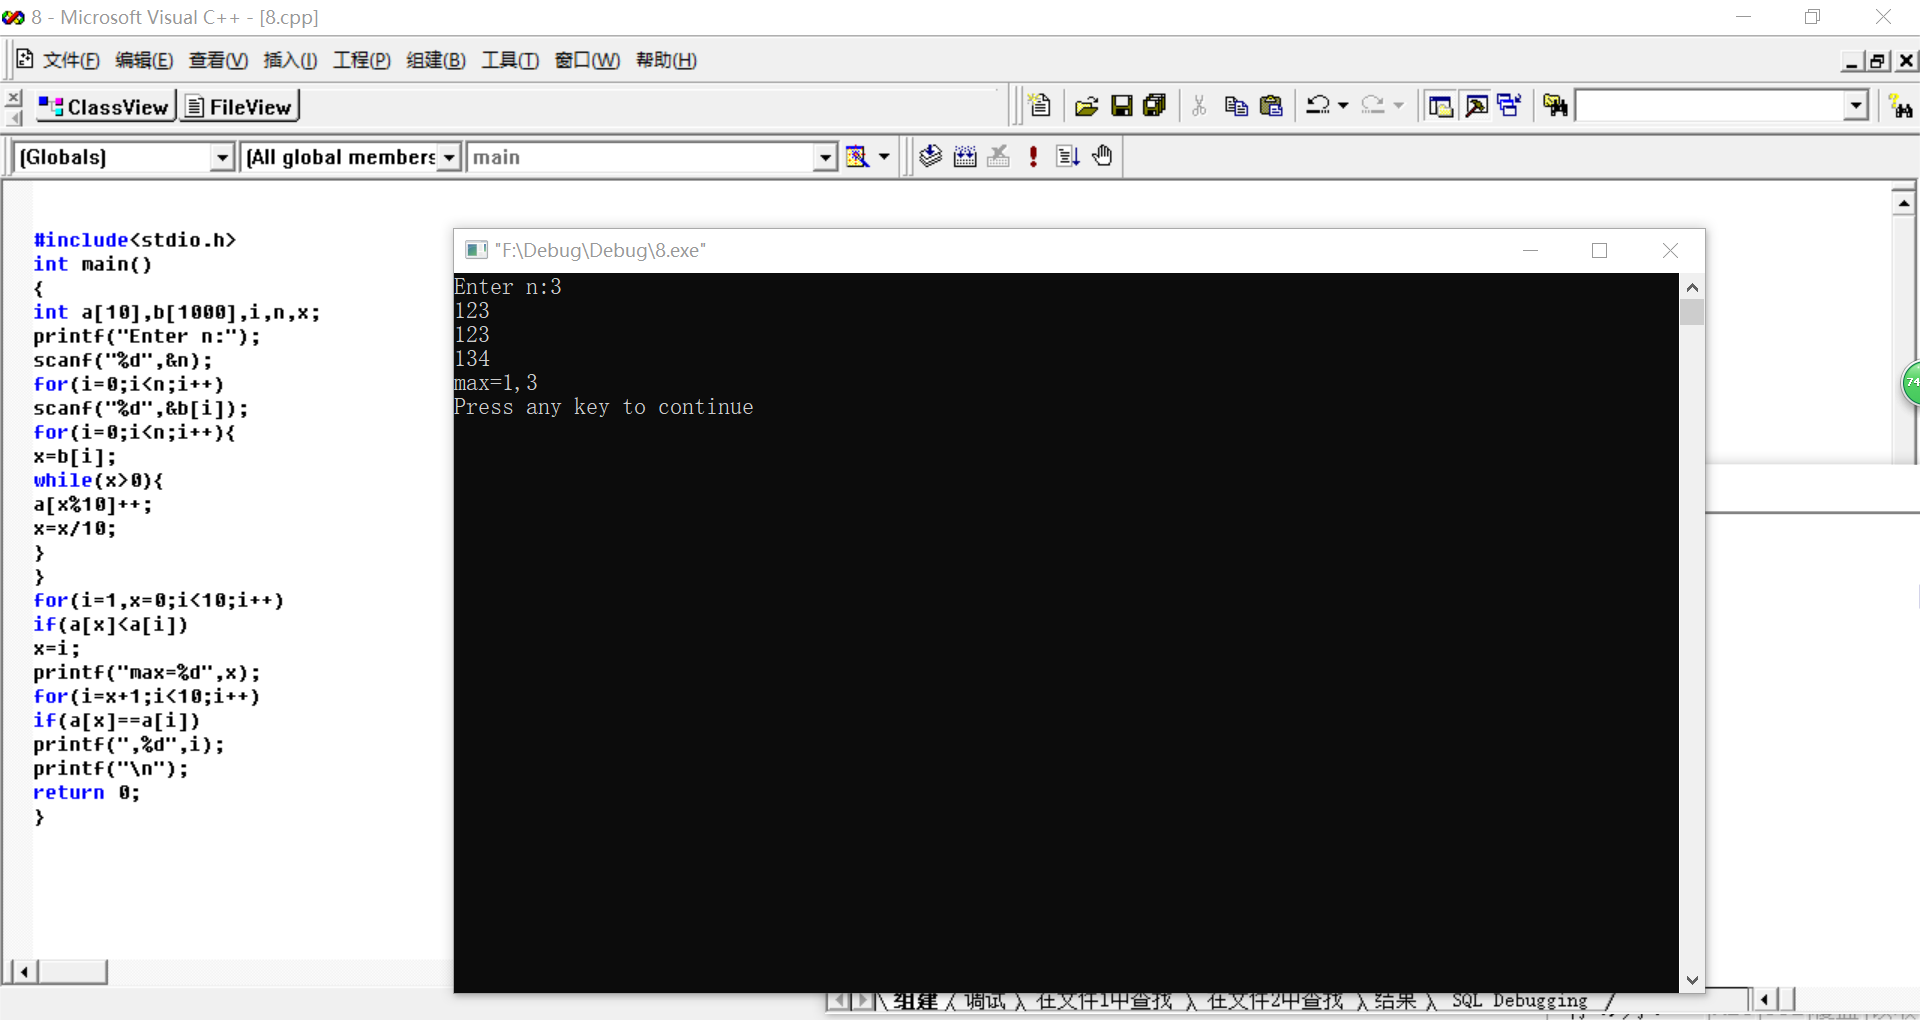Select the 调试 output tab

click(985, 1001)
